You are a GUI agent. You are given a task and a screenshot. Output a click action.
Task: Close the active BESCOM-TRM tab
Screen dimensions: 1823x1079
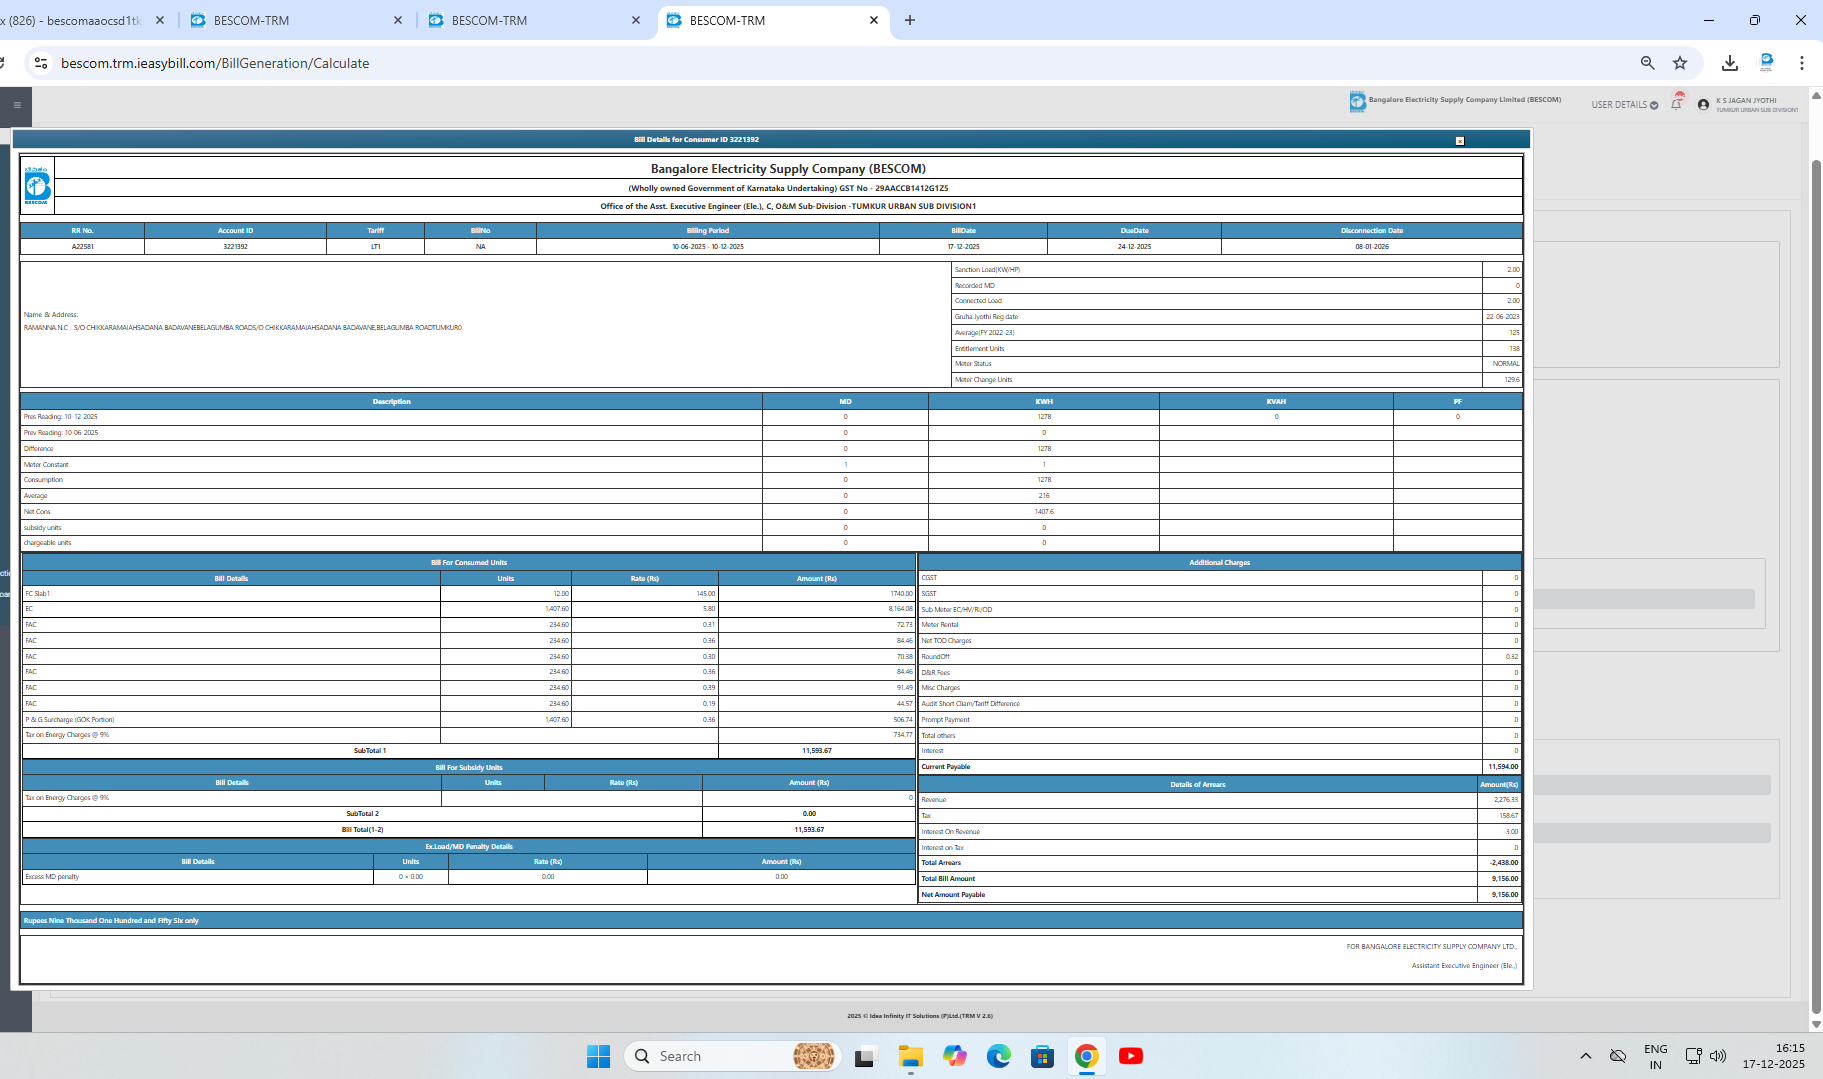873,20
